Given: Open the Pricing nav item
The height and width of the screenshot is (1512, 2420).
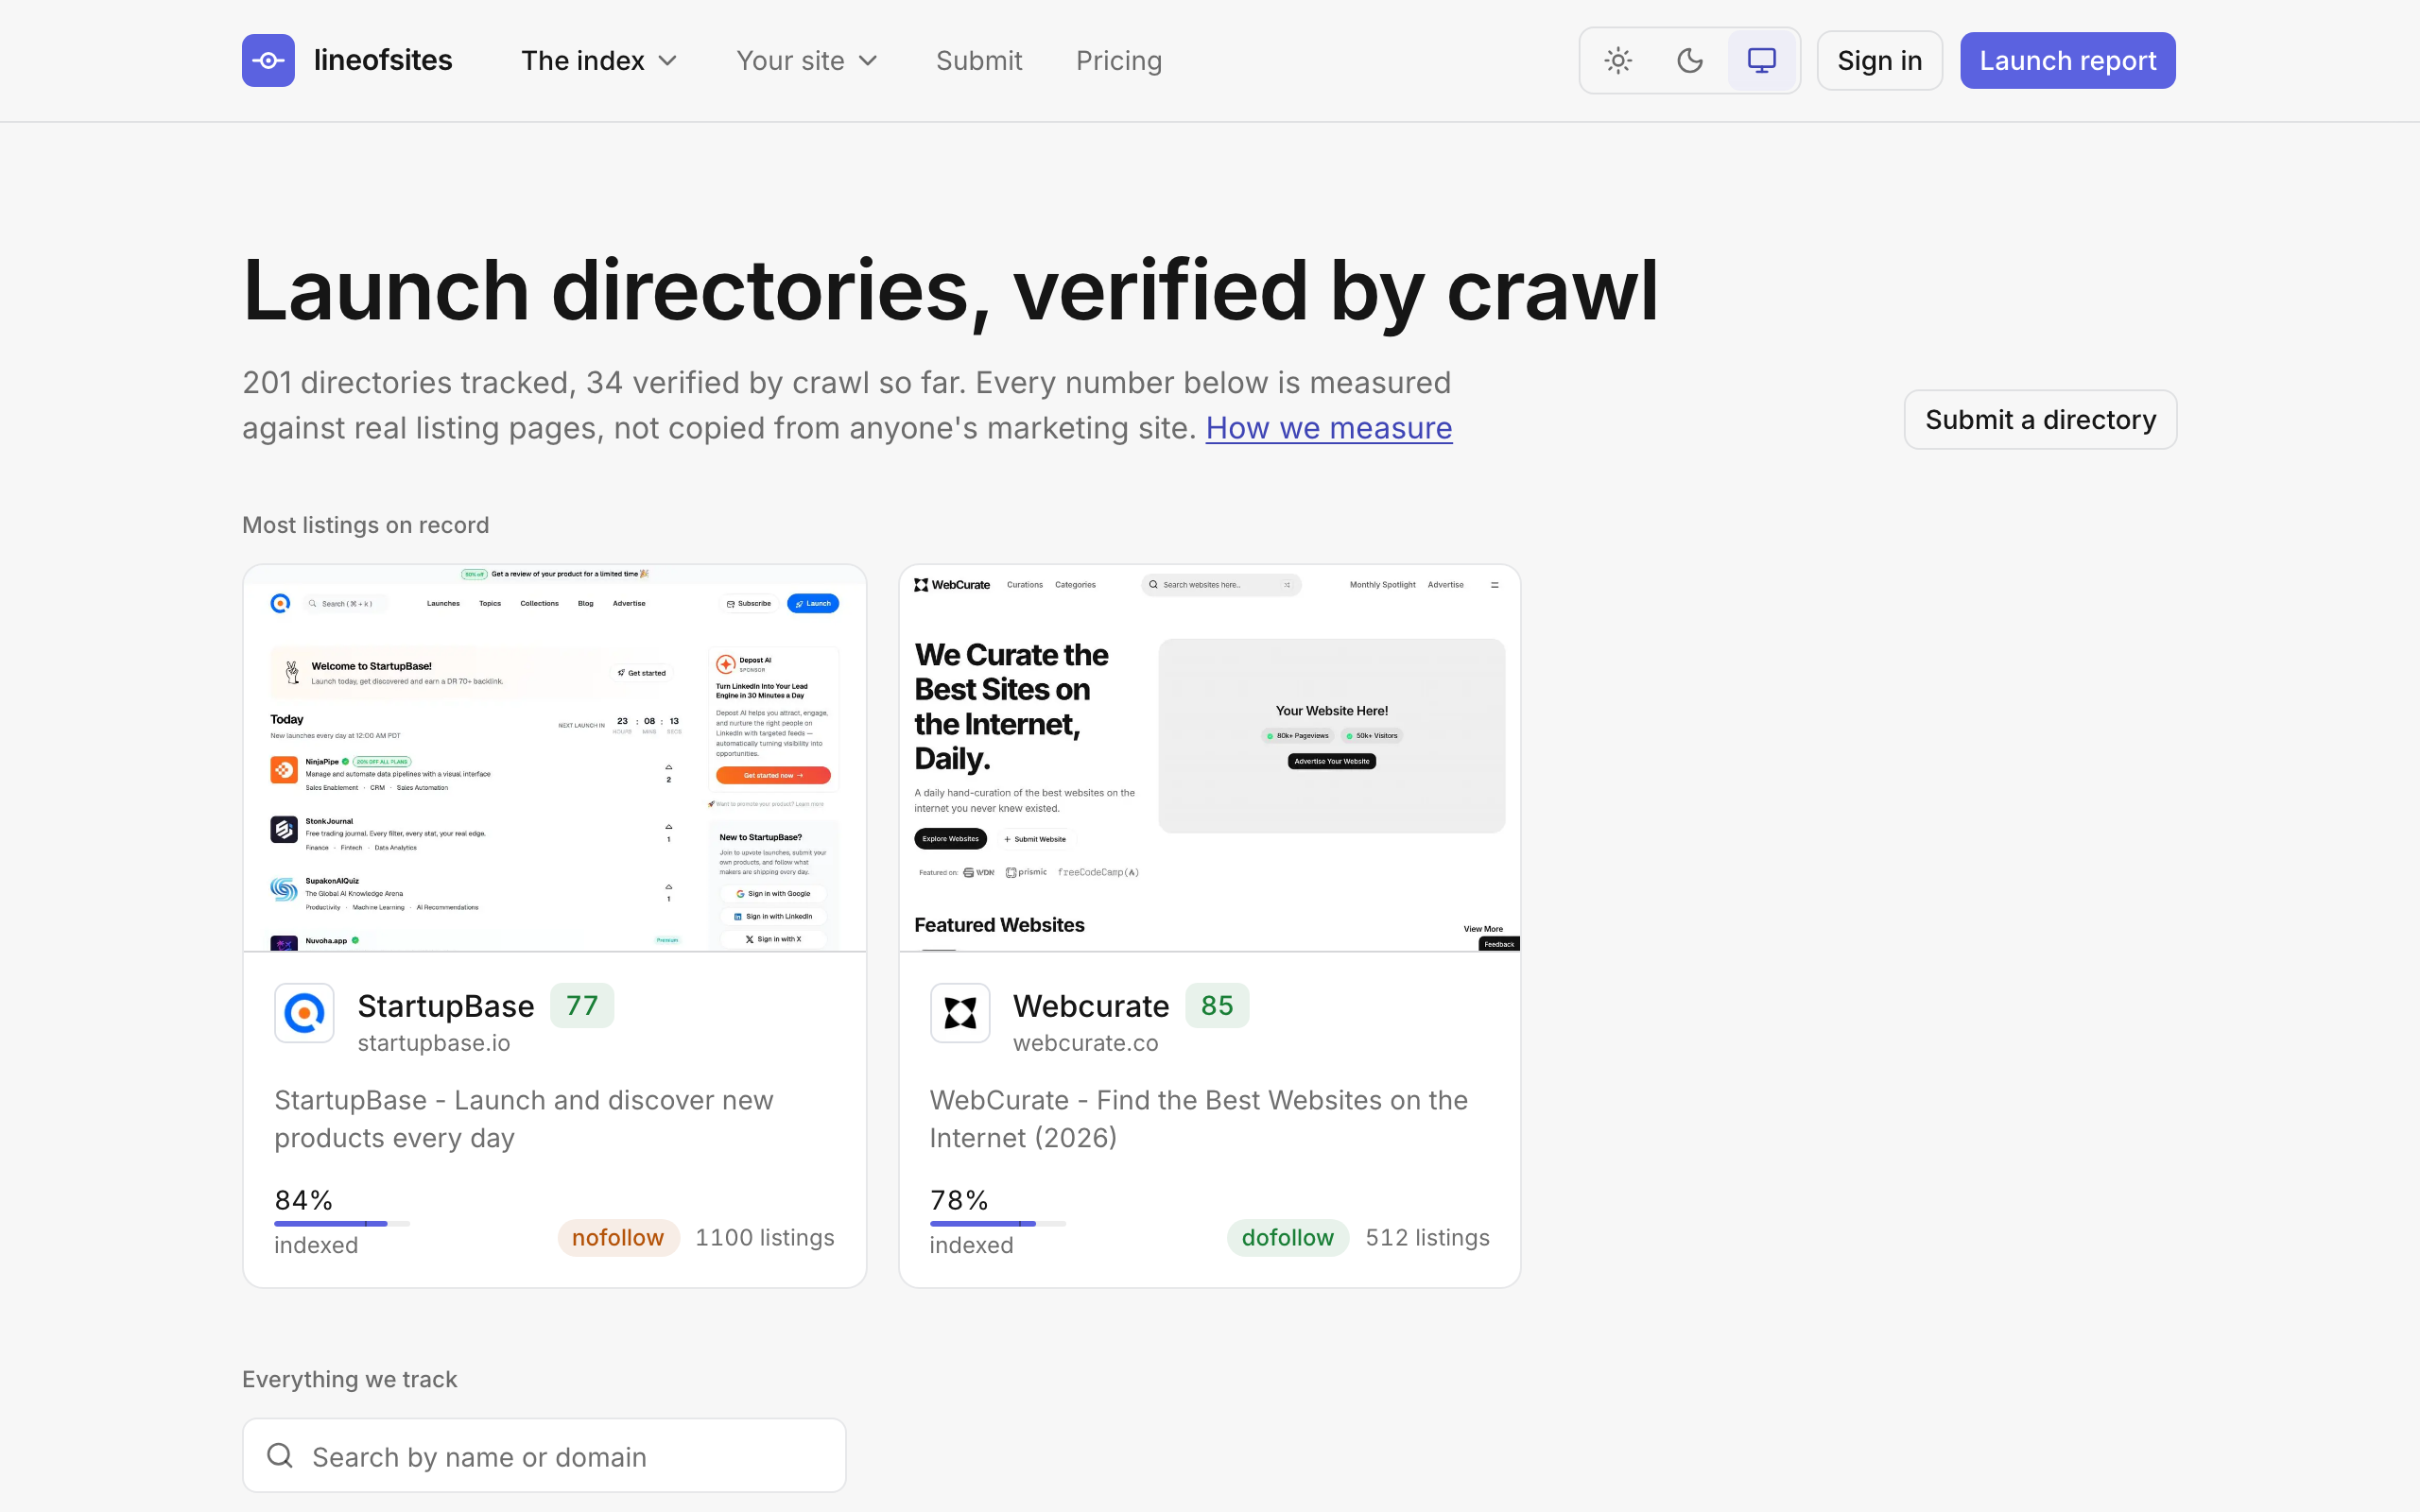Looking at the screenshot, I should (x=1119, y=60).
